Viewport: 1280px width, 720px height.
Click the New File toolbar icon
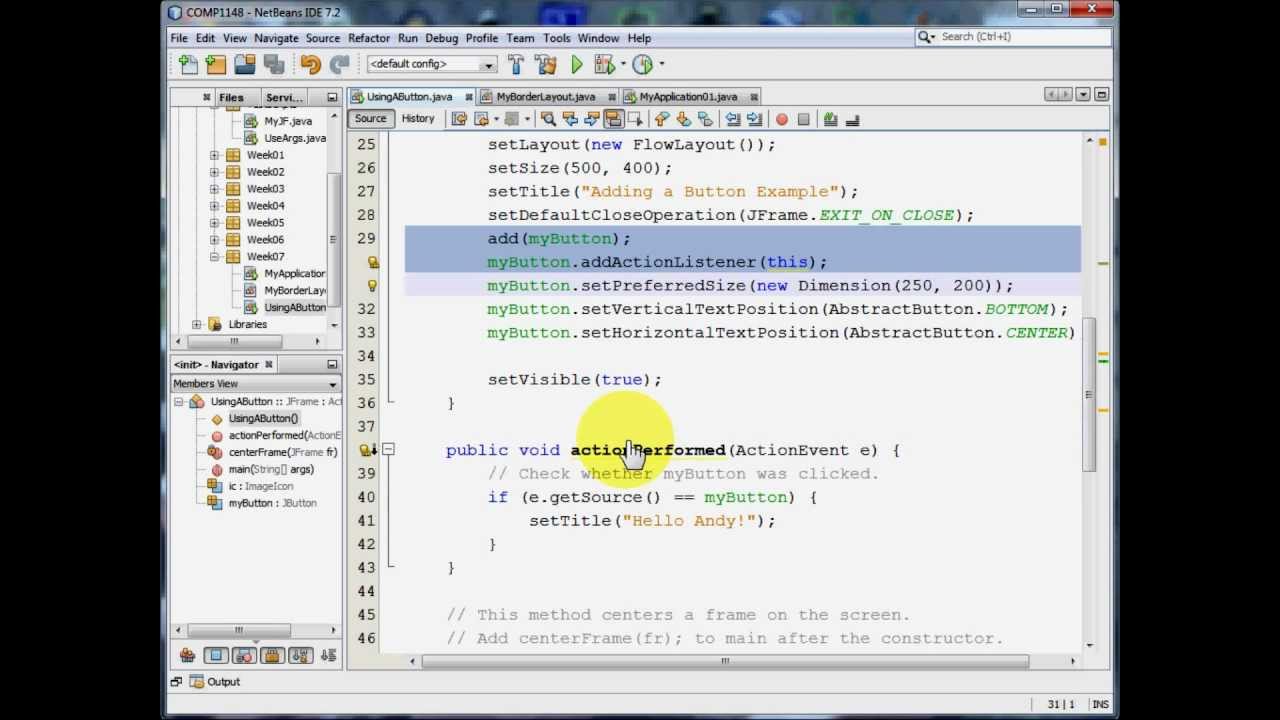point(188,65)
